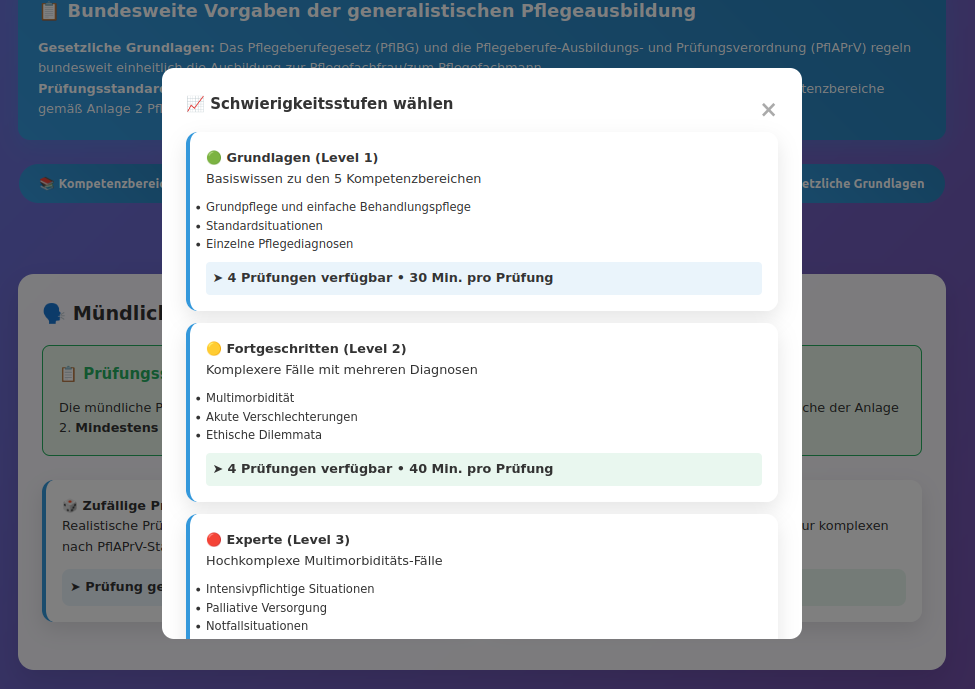The width and height of the screenshot is (975, 689).
Task: Click the green clipboard icon beside Prüfungs heading
Action: [68, 374]
